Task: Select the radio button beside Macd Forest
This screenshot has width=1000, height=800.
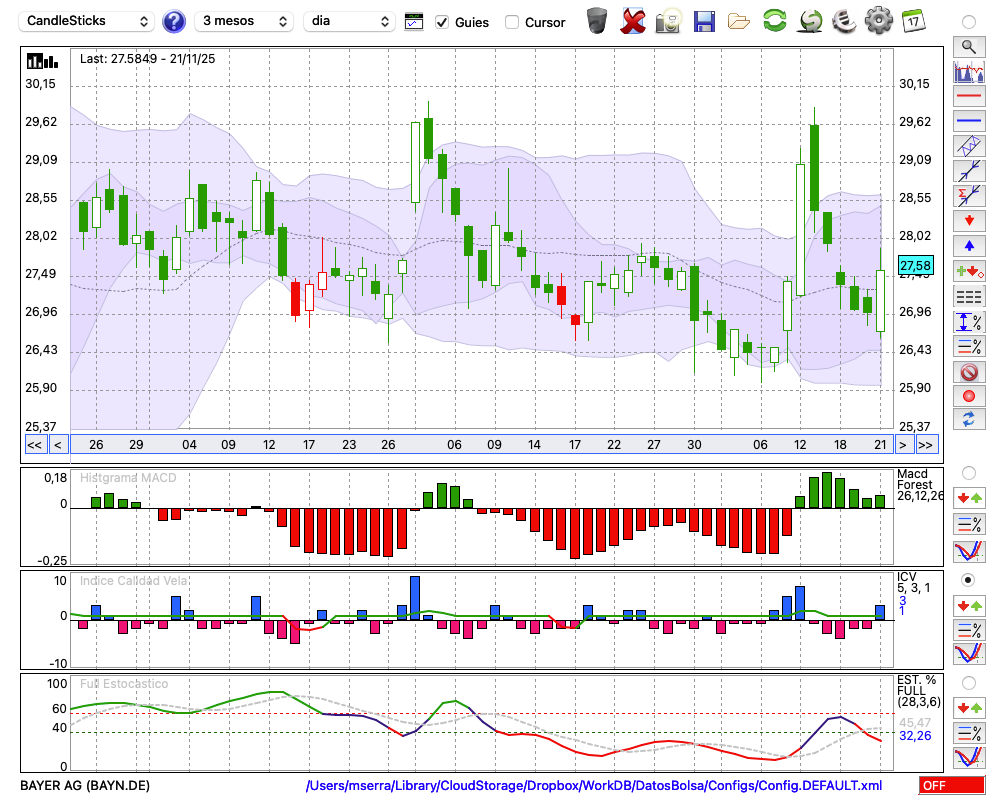Action: (x=968, y=472)
